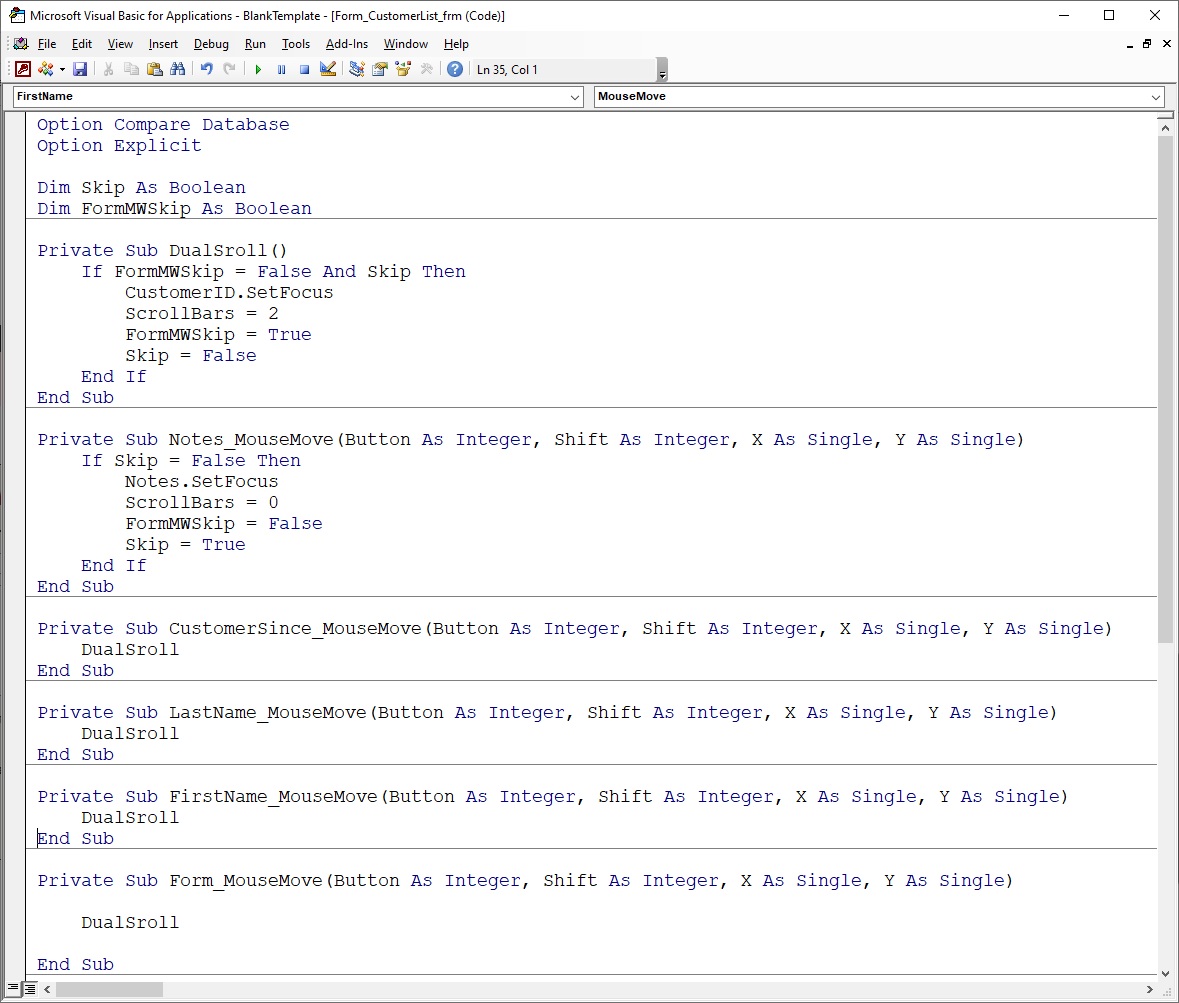Toggle Design Mode icon
The height and width of the screenshot is (1003, 1179).
point(327,69)
